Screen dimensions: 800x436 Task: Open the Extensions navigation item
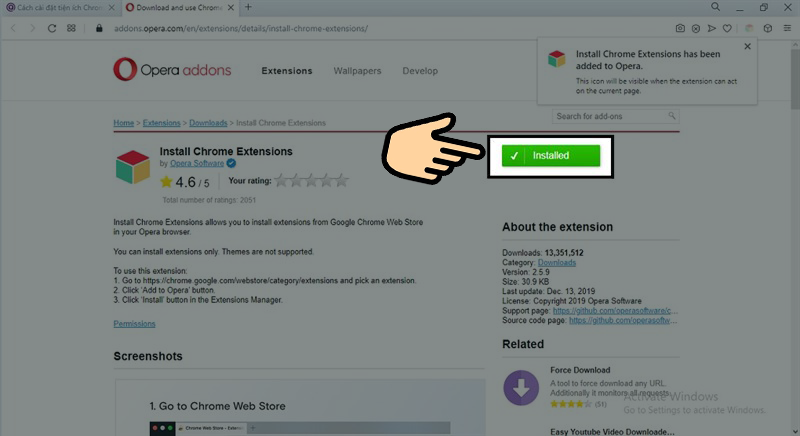287,71
